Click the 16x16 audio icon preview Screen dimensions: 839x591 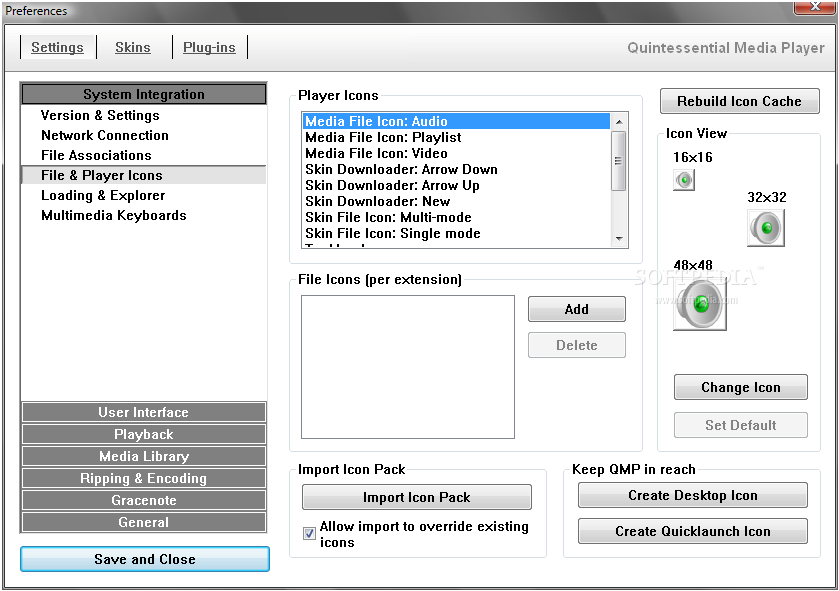[684, 180]
